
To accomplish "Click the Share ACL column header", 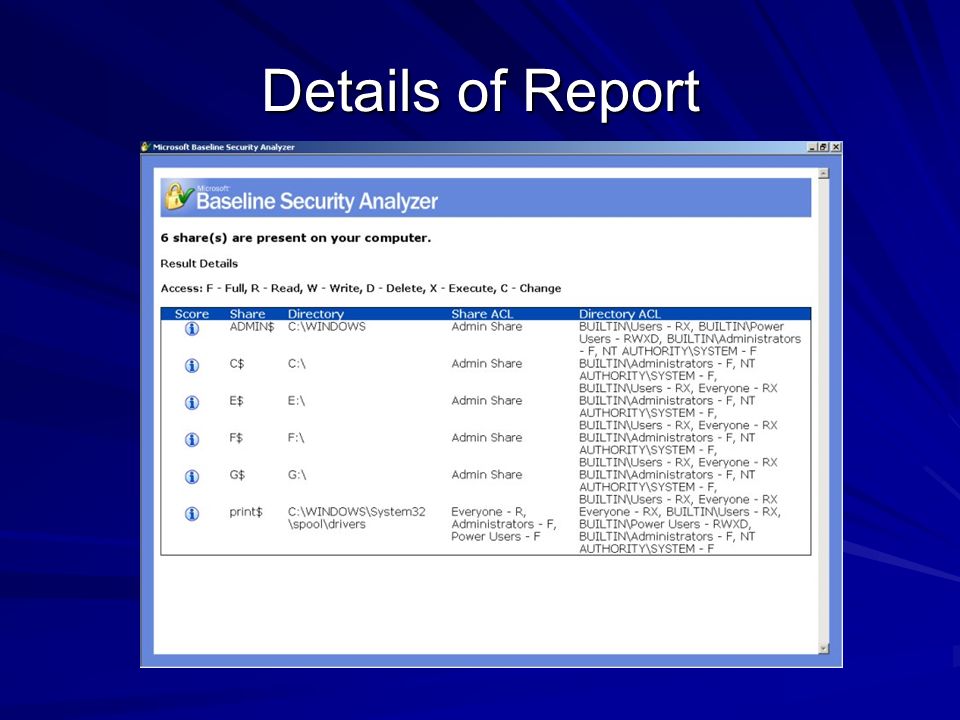I will (x=482, y=314).
